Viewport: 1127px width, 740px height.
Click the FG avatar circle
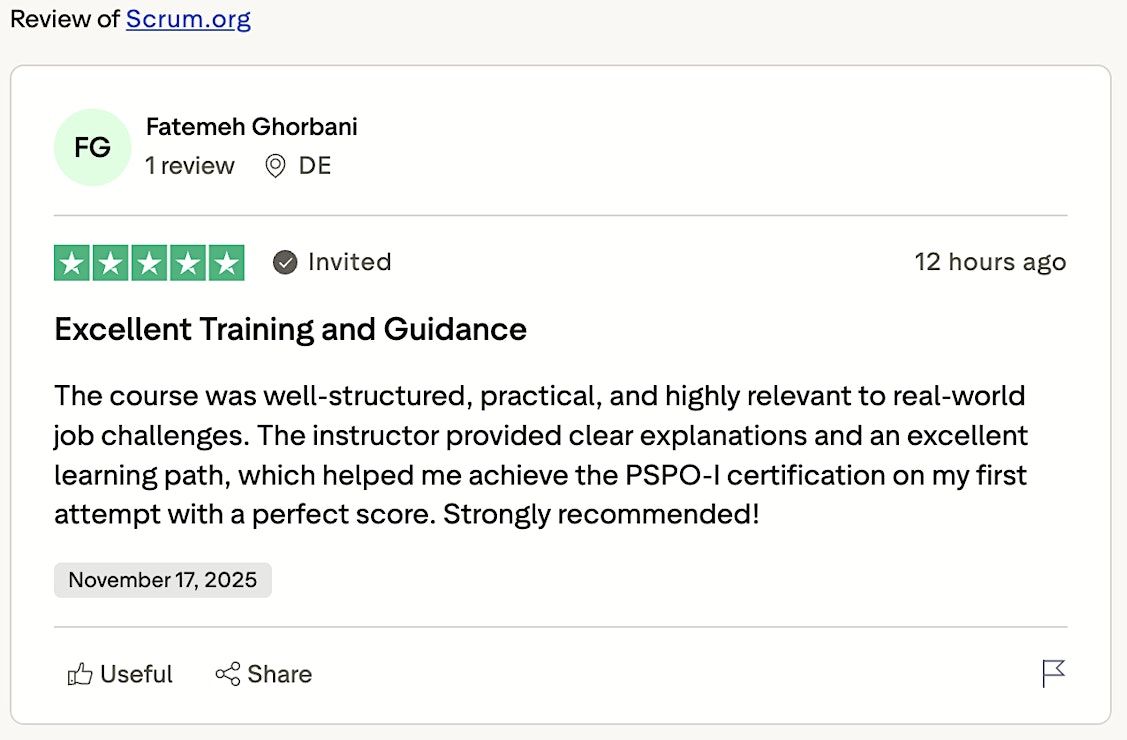point(92,148)
